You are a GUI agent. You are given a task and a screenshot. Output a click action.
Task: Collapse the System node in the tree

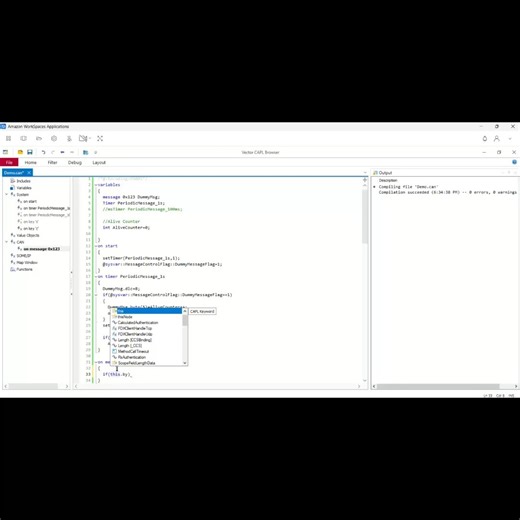(x=6, y=194)
